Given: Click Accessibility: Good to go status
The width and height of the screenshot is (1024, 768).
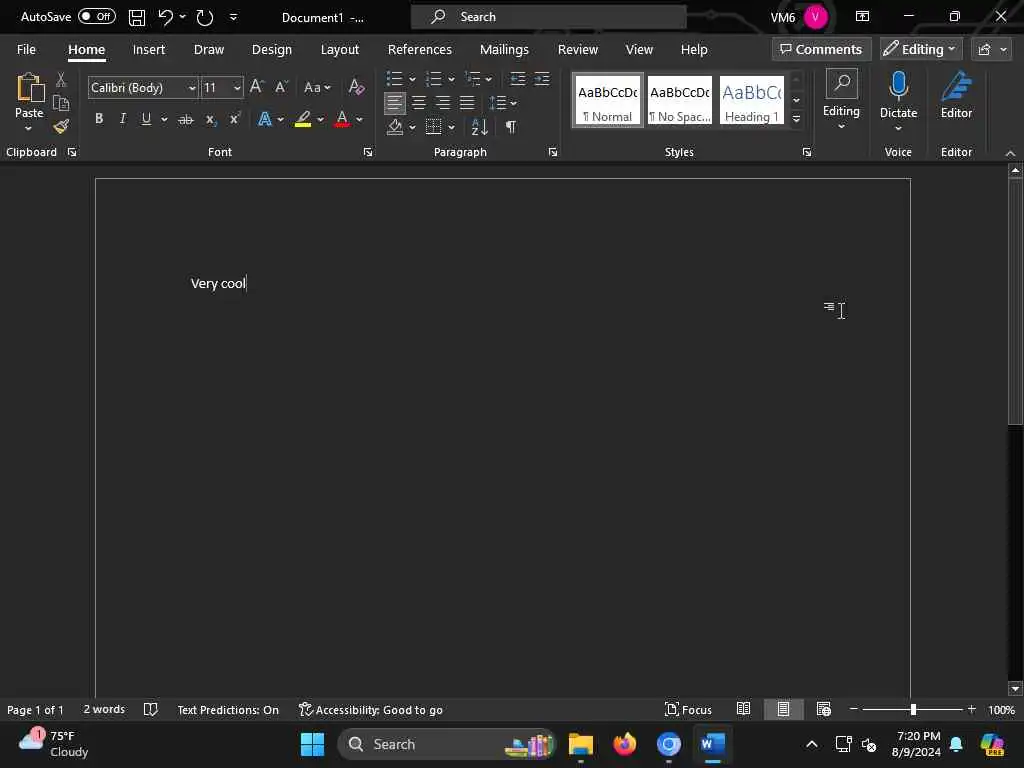Looking at the screenshot, I should [370, 710].
